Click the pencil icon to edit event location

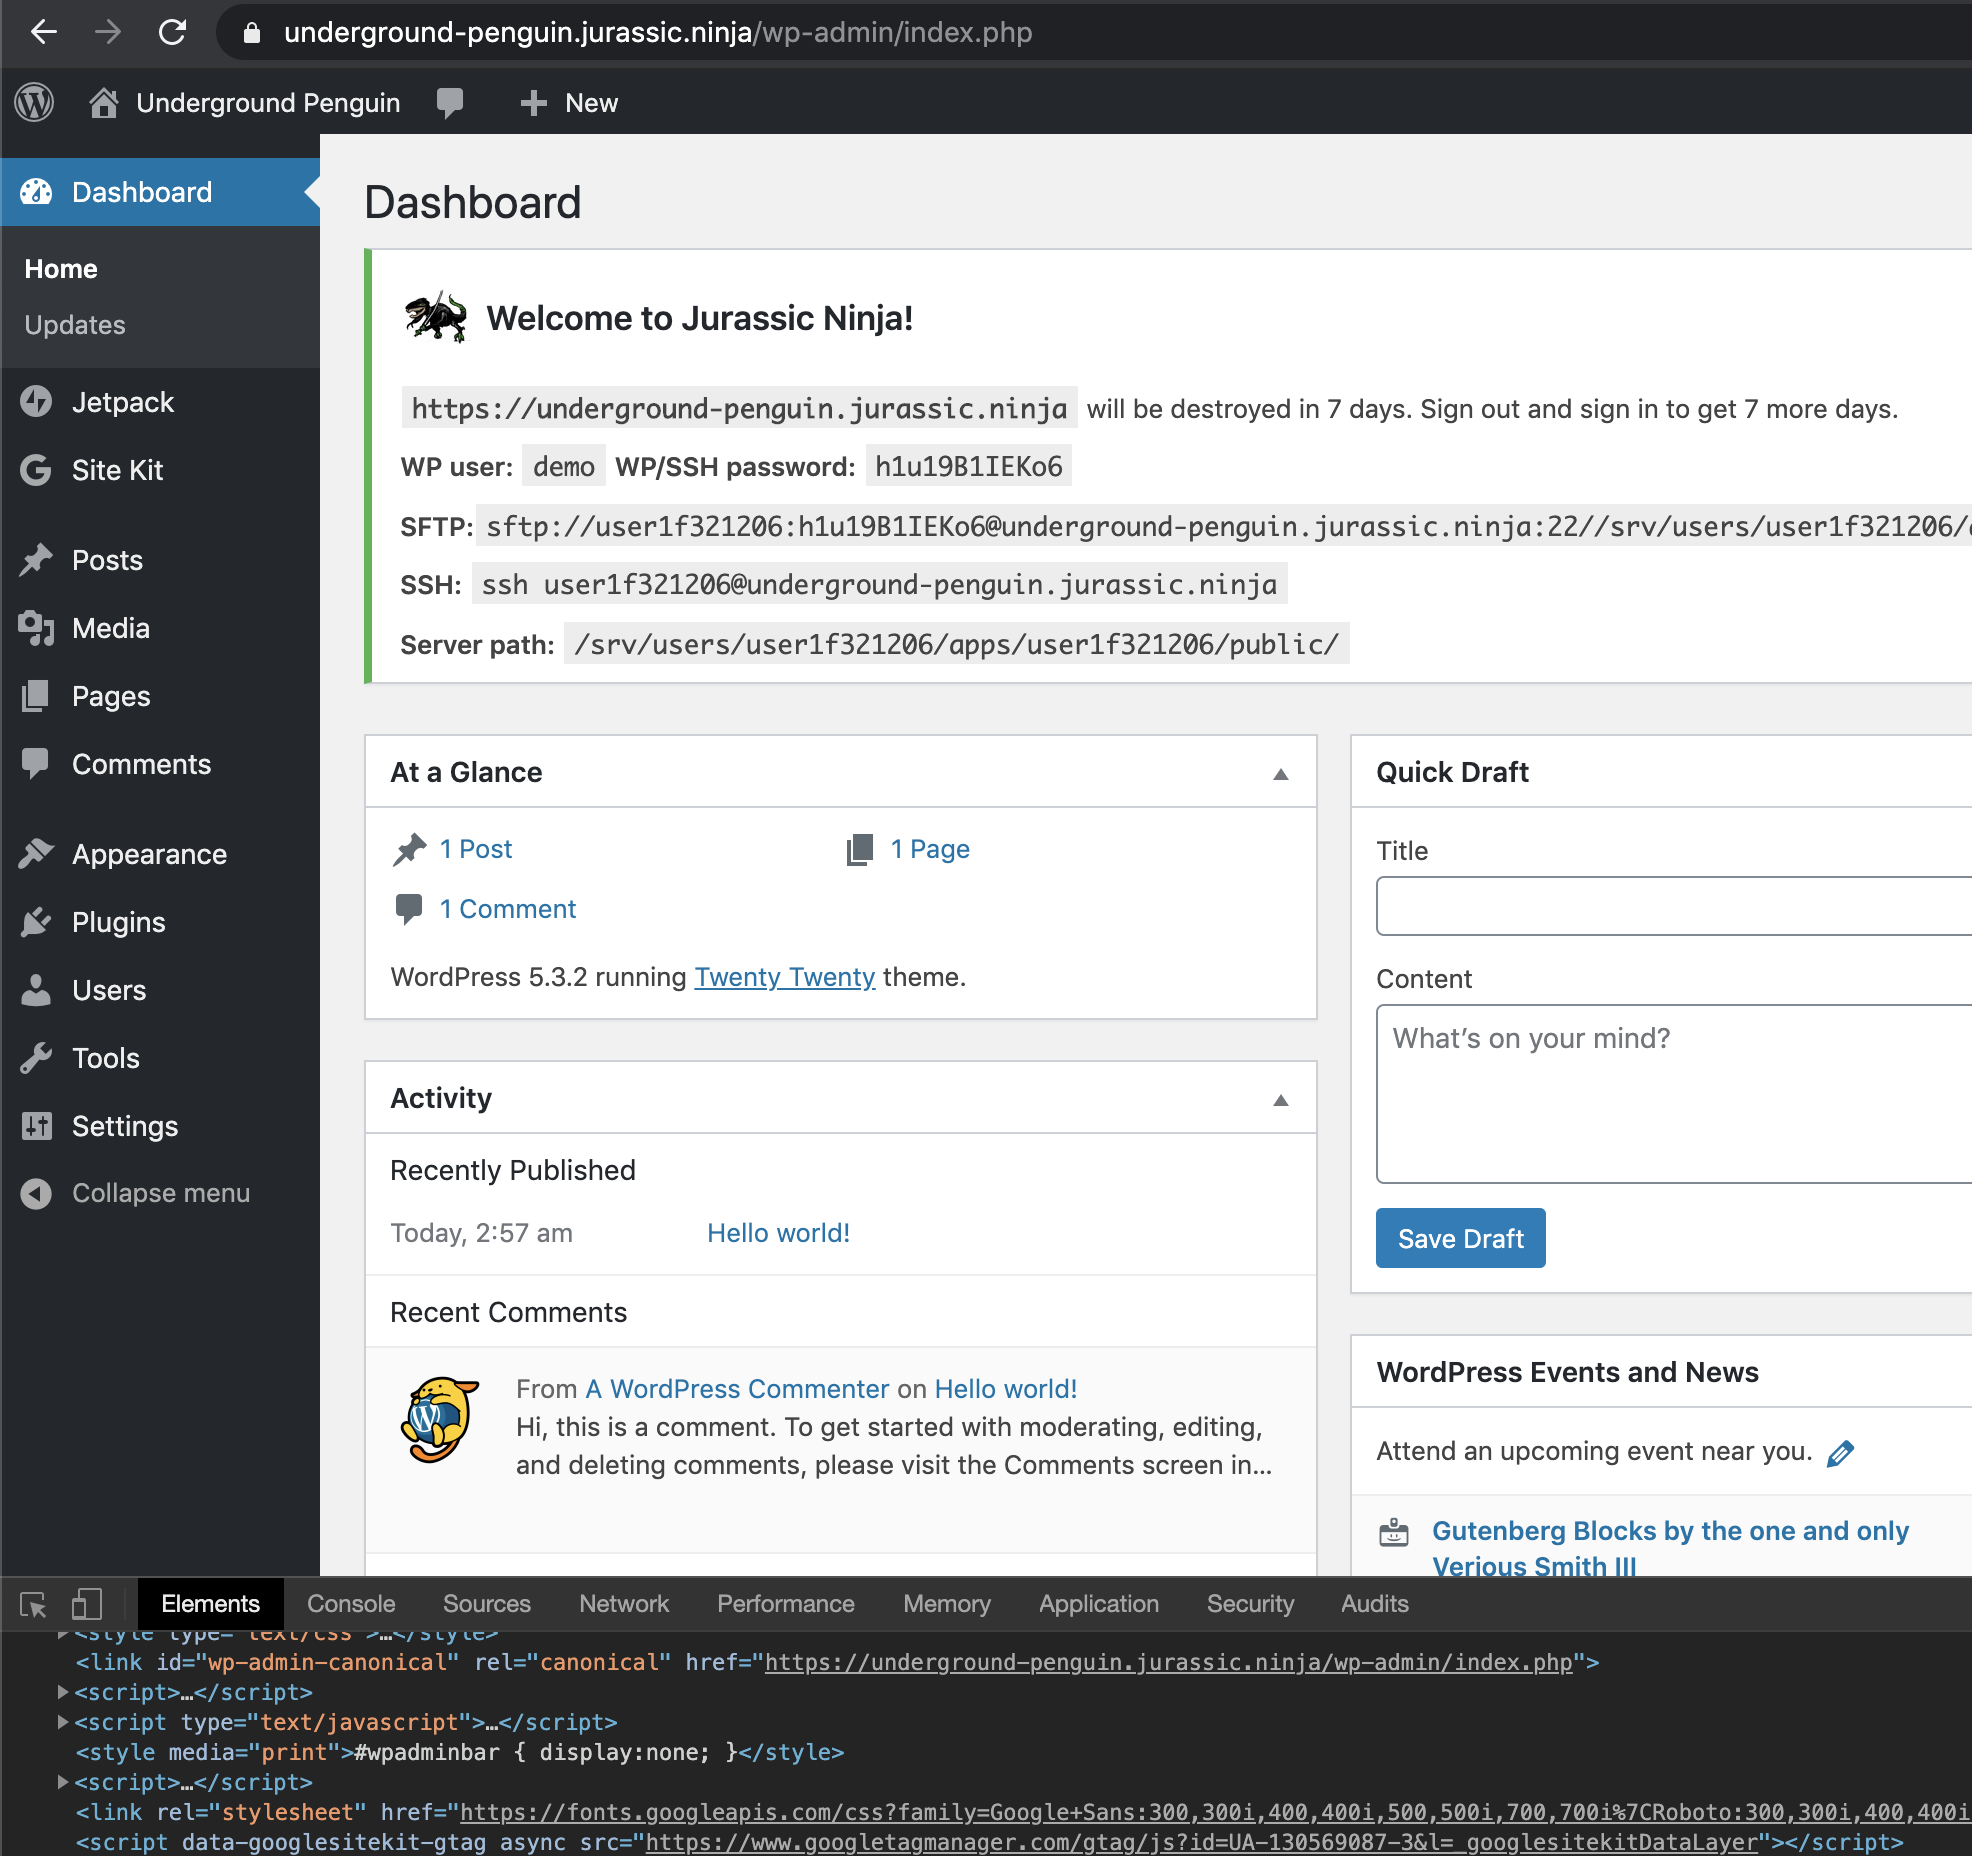(x=1840, y=1453)
